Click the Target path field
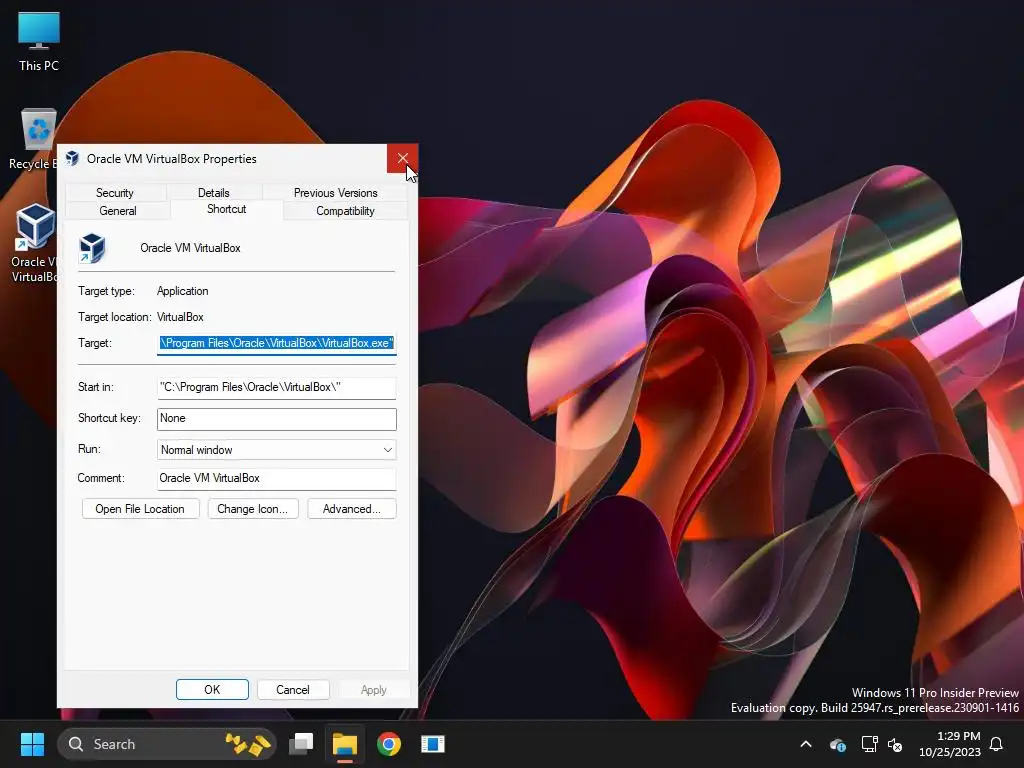Screen dimensions: 1024x768 tap(276, 344)
